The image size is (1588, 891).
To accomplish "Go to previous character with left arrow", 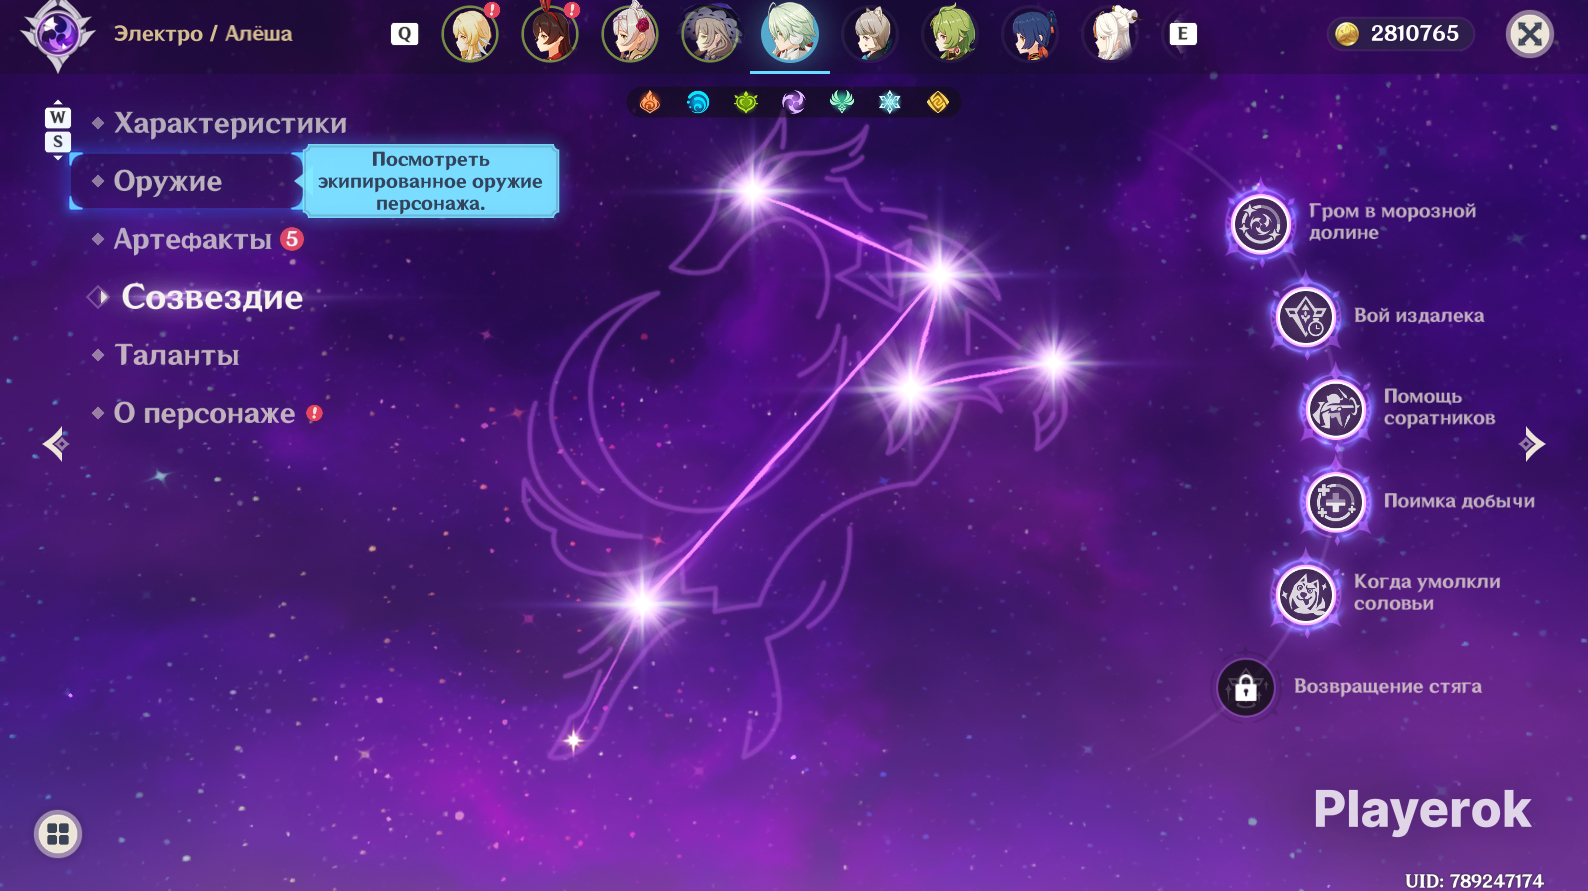I will 56,443.
